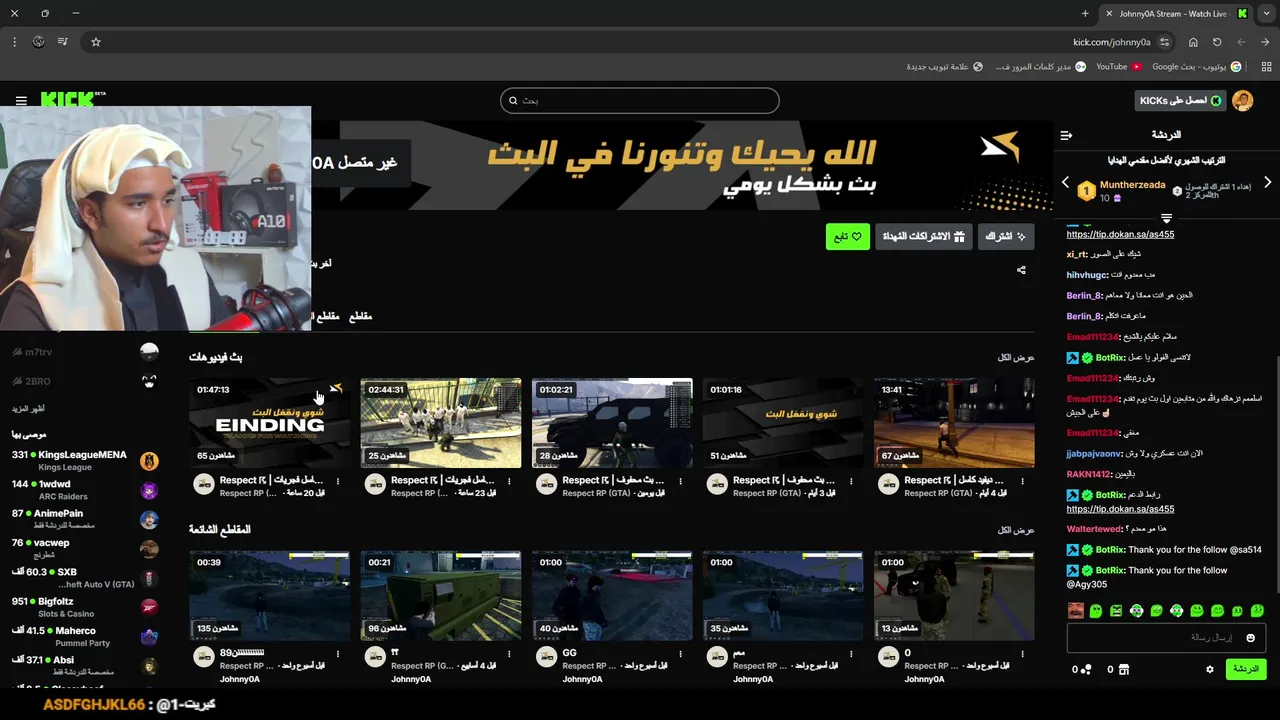Click the Kick search field
The image size is (1280, 720).
[640, 101]
